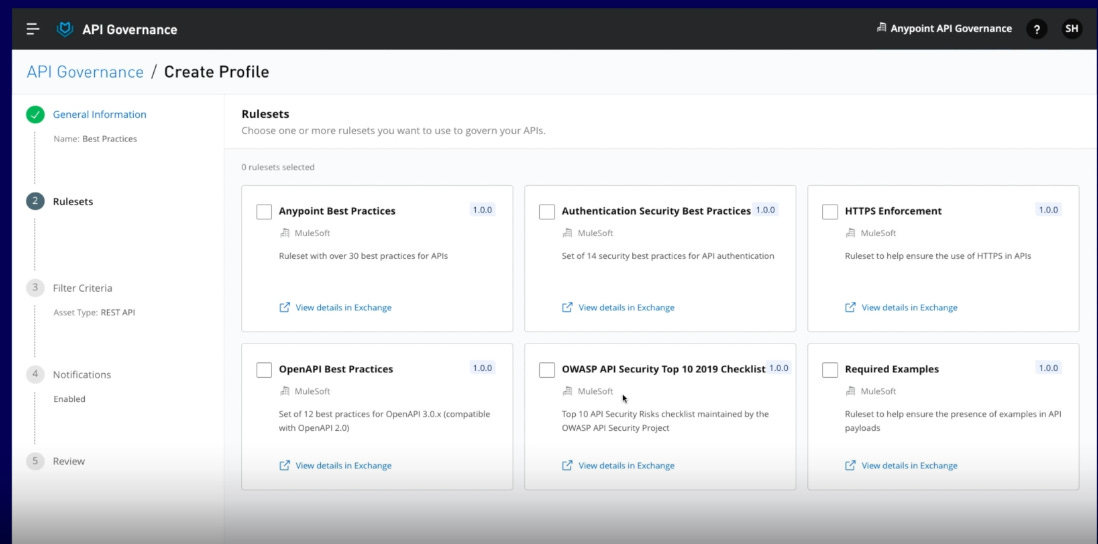Screen dimensions: 1098x544
Task: Click MuleSoft publisher icon in Required Examples card
Action: pos(850,391)
